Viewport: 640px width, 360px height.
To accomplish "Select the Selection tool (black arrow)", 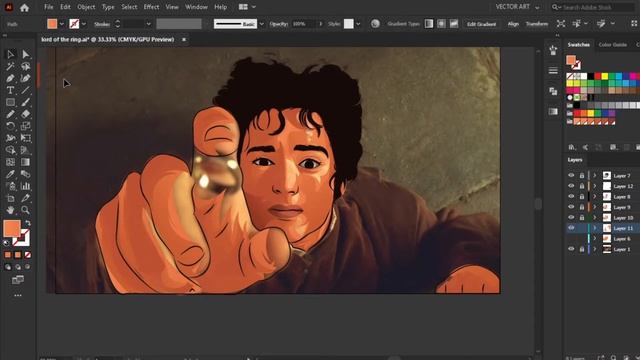I will (x=10, y=54).
